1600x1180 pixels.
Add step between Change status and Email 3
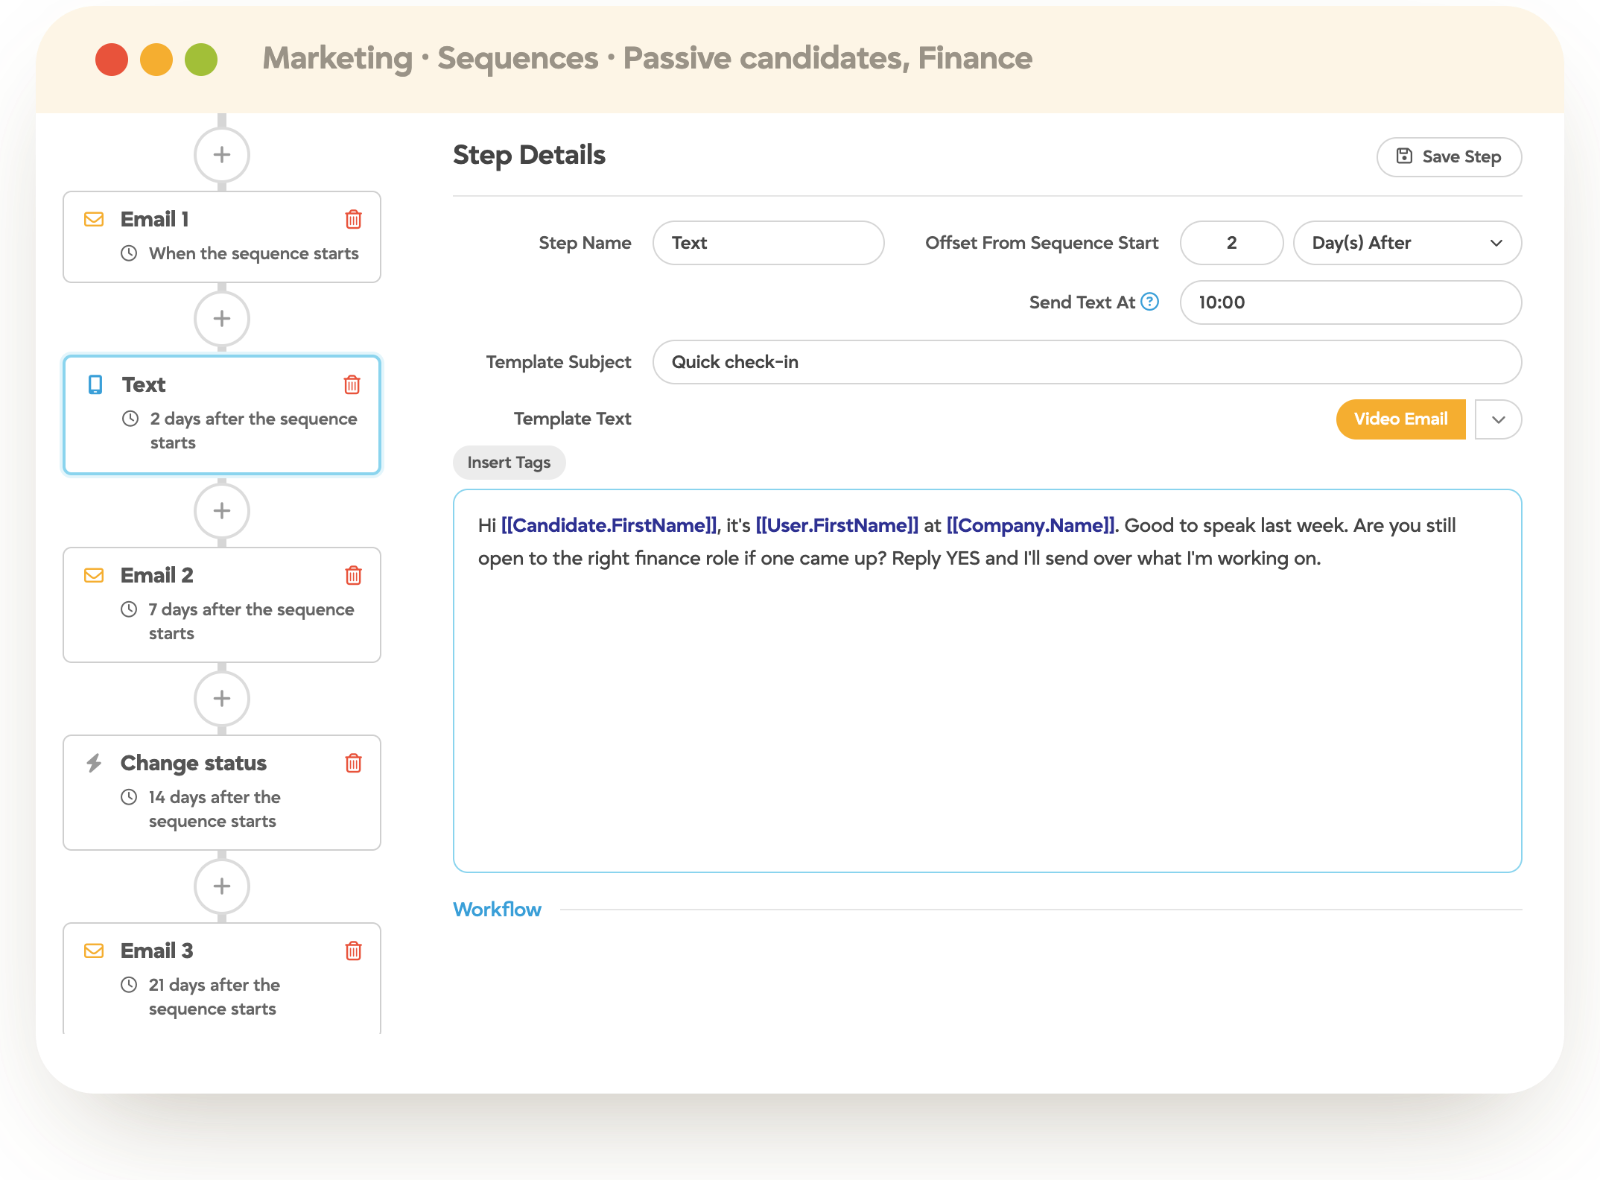pyautogui.click(x=222, y=887)
